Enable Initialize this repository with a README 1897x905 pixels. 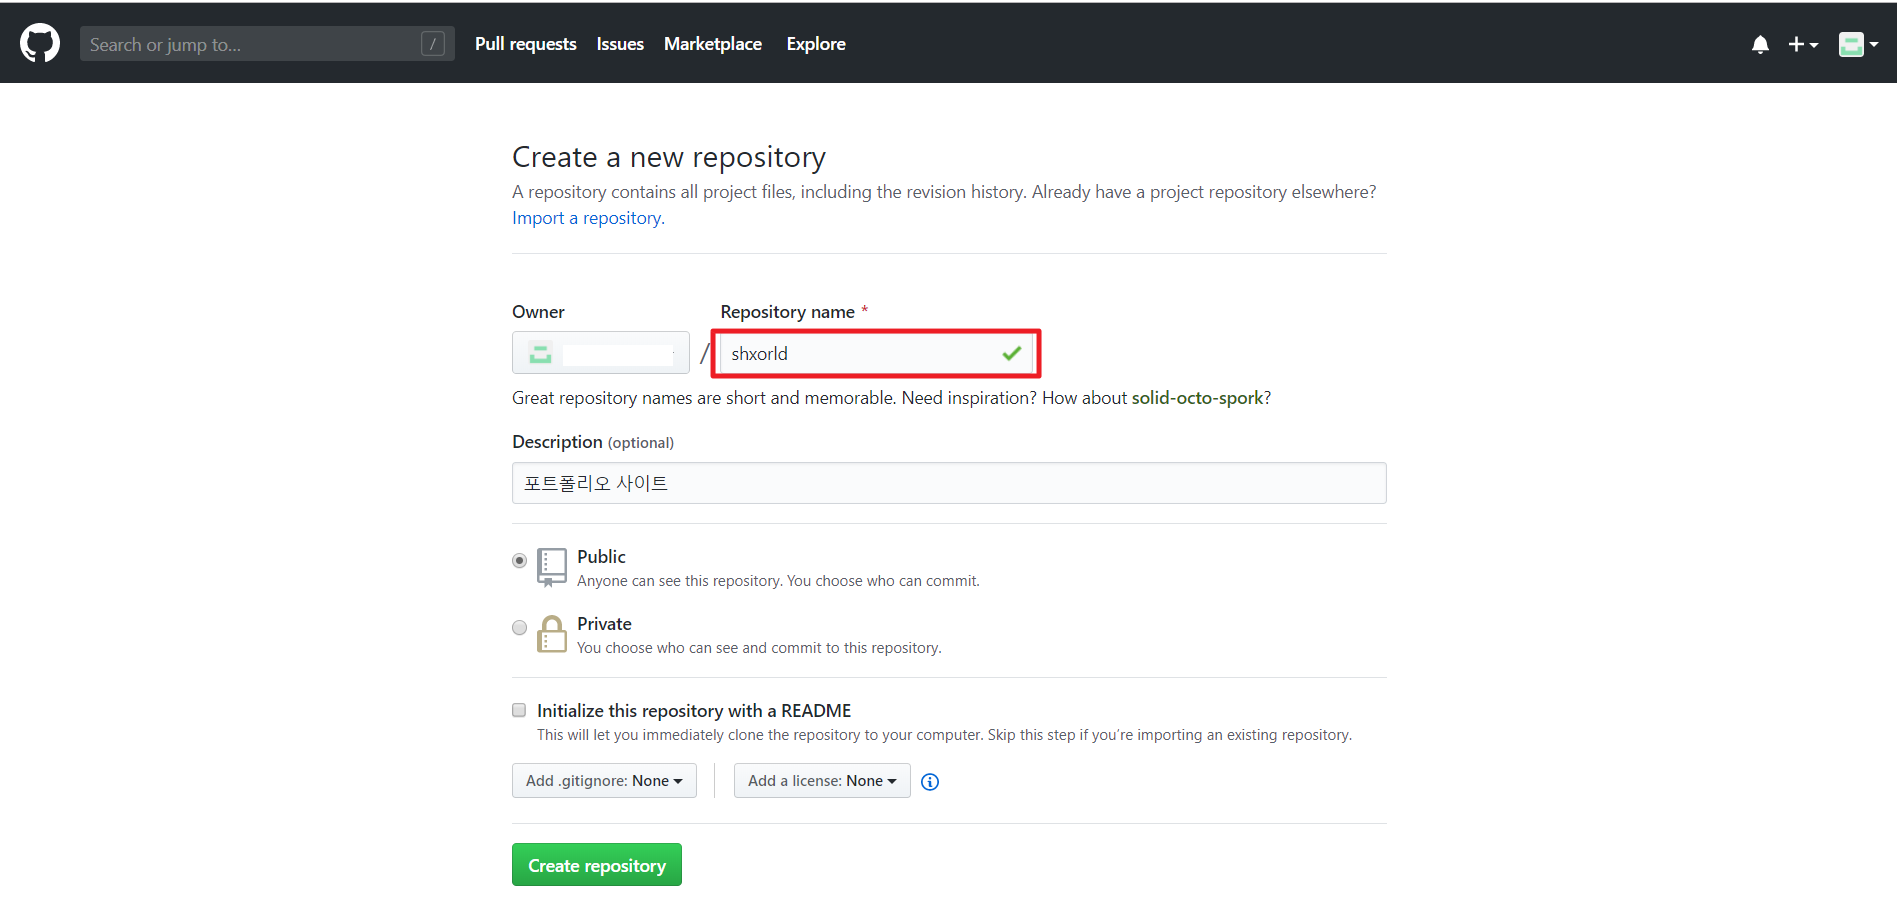tap(519, 710)
